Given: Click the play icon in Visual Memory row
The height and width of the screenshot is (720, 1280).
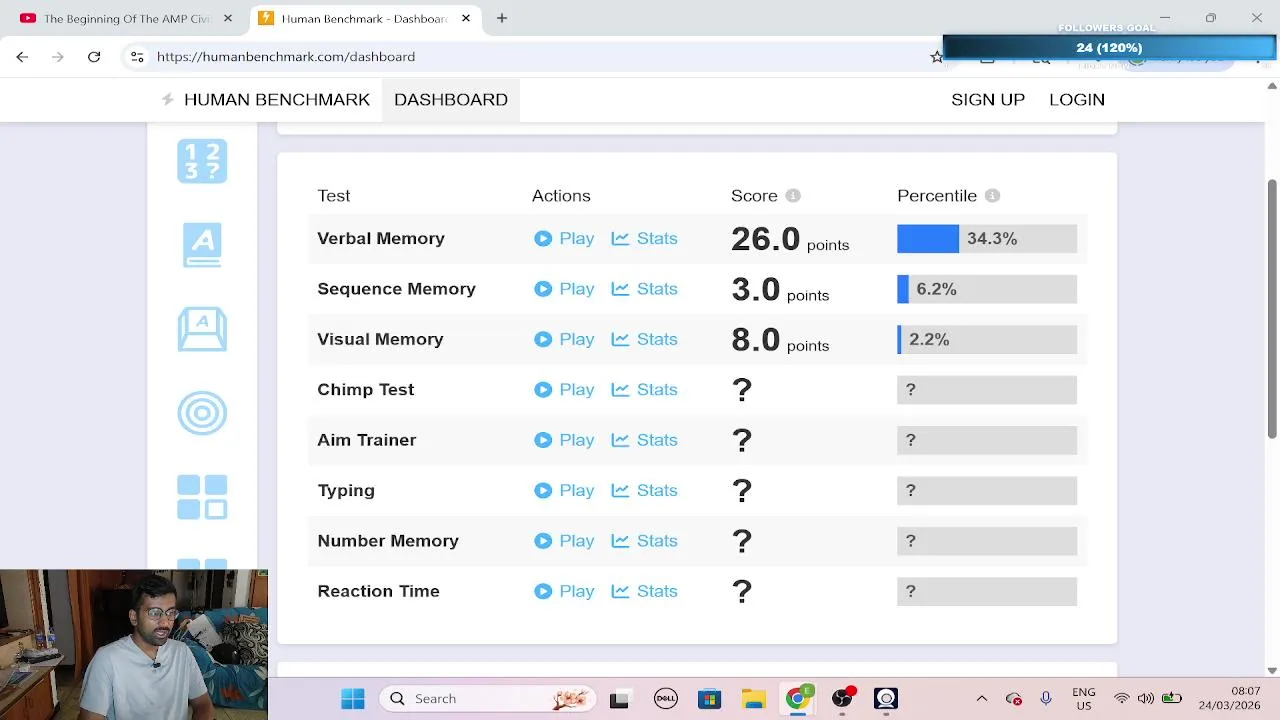Looking at the screenshot, I should pyautogui.click(x=543, y=339).
